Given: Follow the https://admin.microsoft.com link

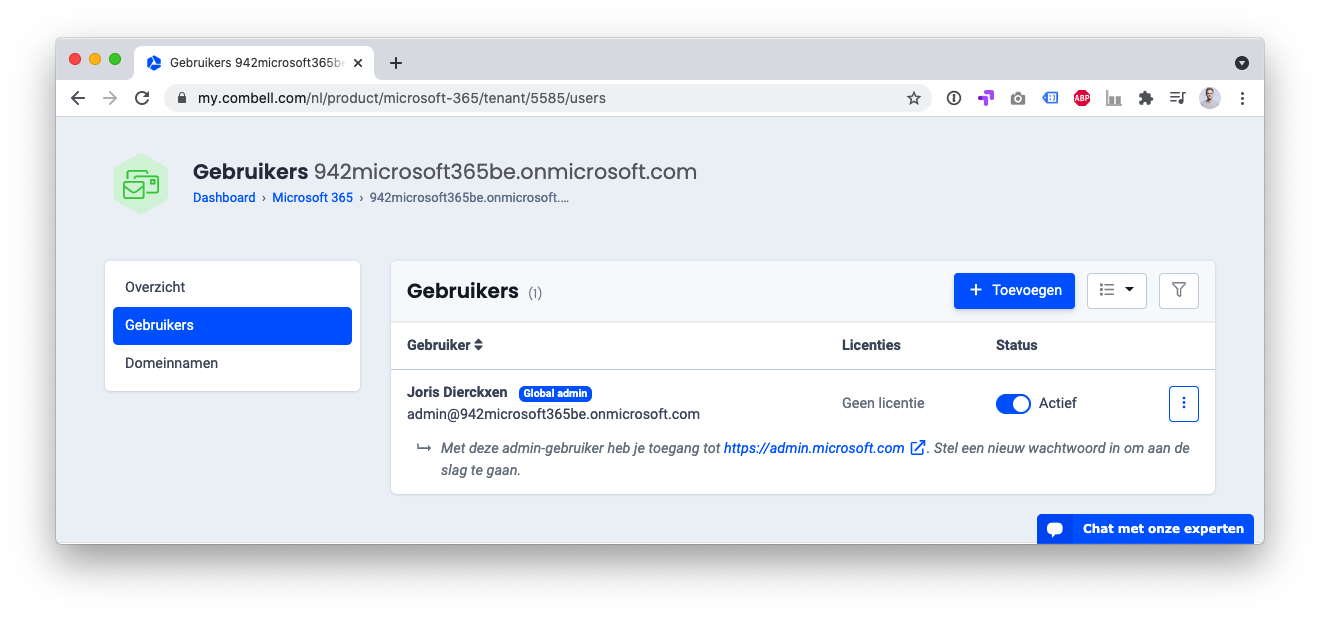Looking at the screenshot, I should (x=814, y=448).
